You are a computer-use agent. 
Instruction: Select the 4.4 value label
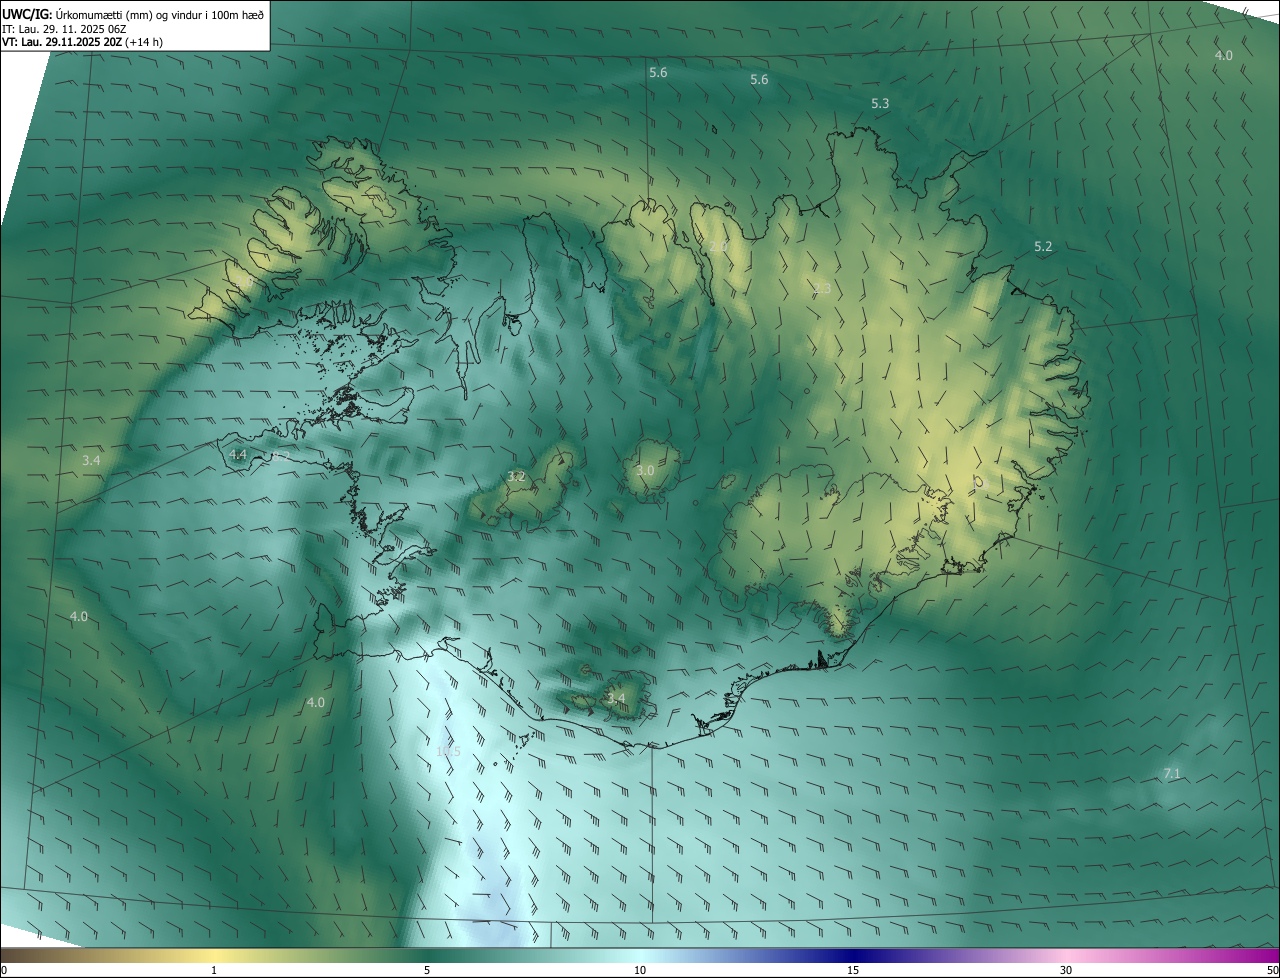tap(238, 454)
